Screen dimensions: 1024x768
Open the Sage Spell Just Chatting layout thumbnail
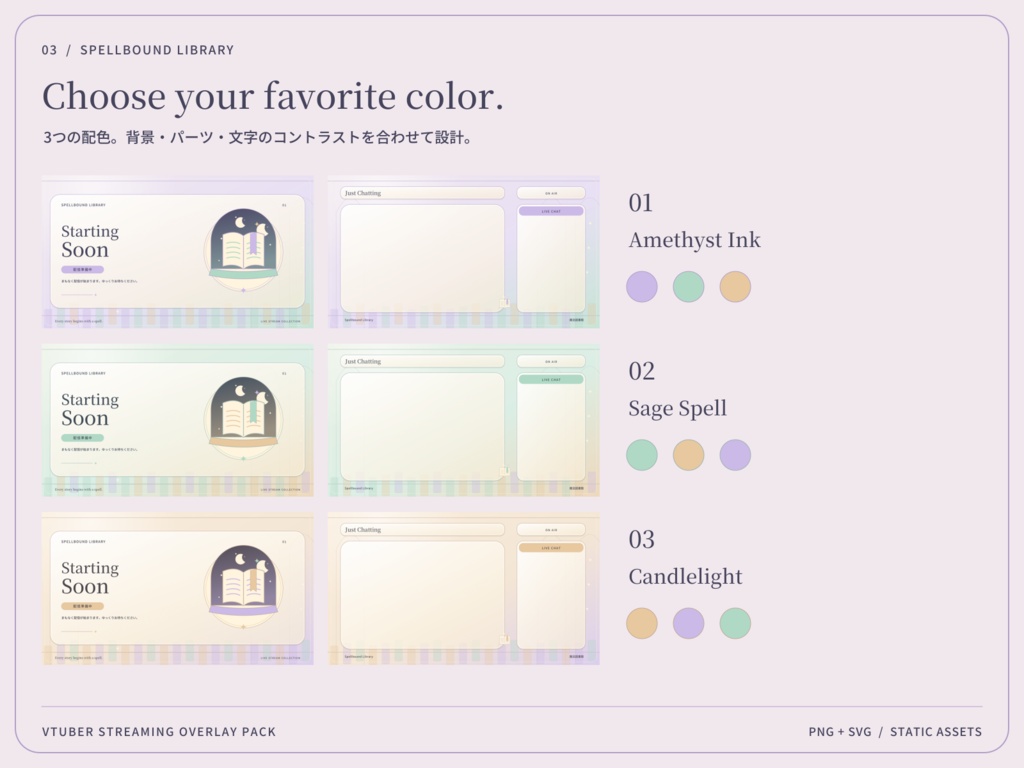464,420
